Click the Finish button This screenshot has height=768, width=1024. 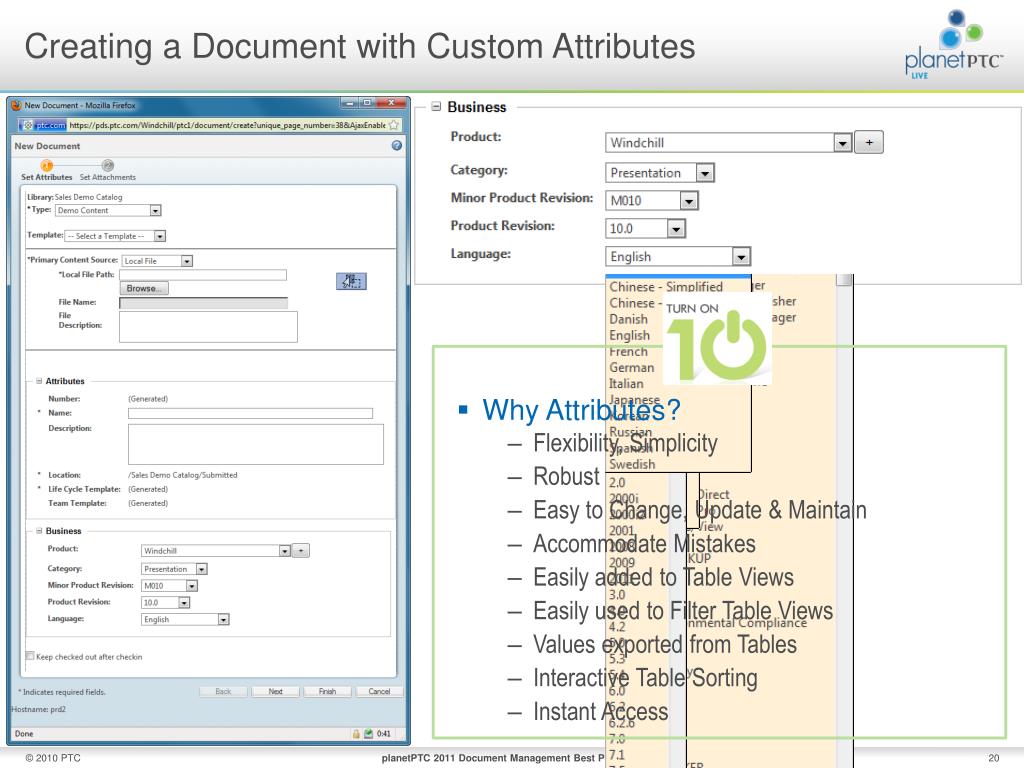[327, 691]
